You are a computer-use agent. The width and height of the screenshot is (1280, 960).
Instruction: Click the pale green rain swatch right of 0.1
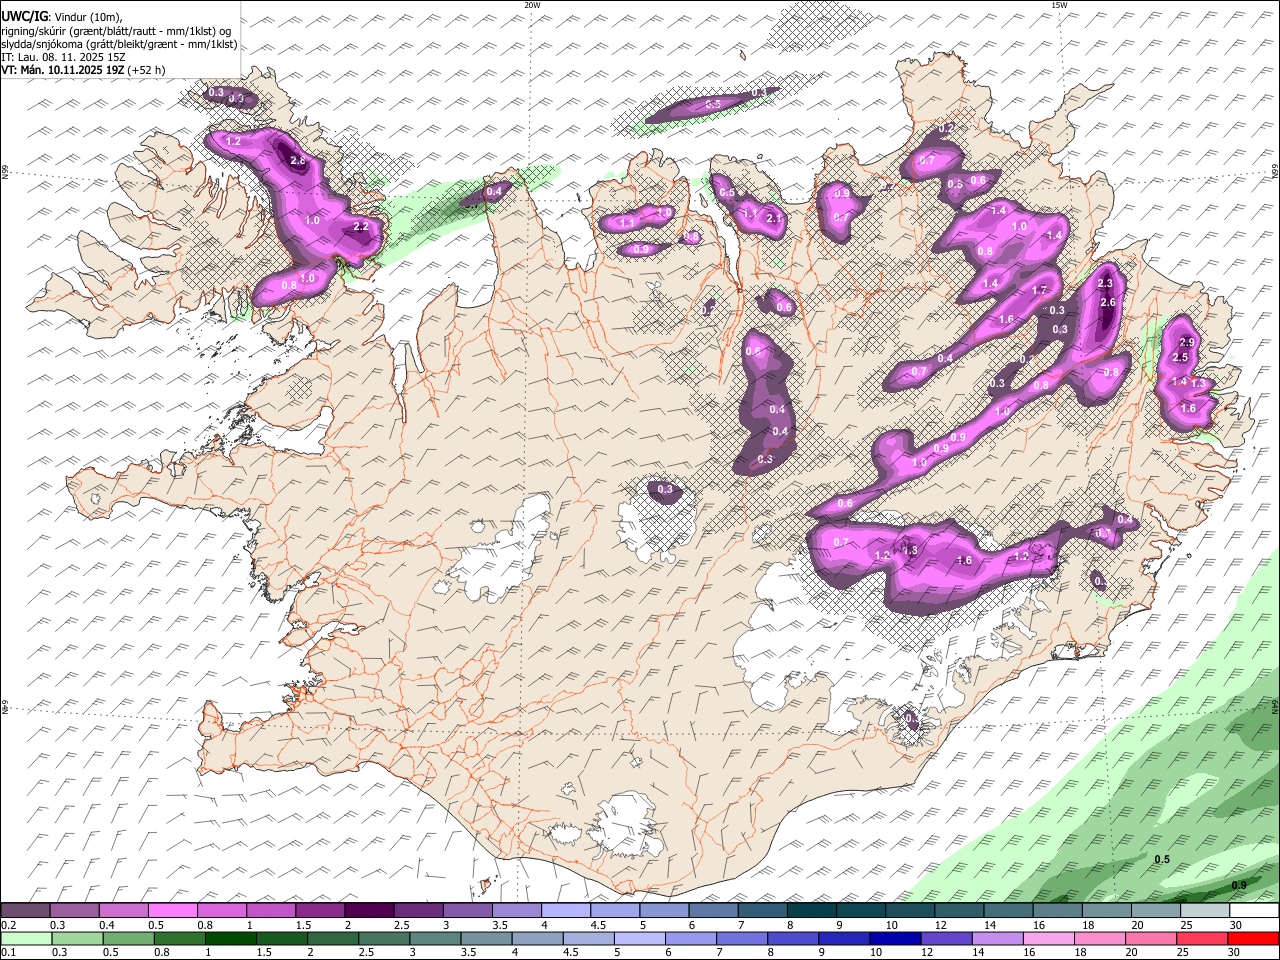[26, 938]
